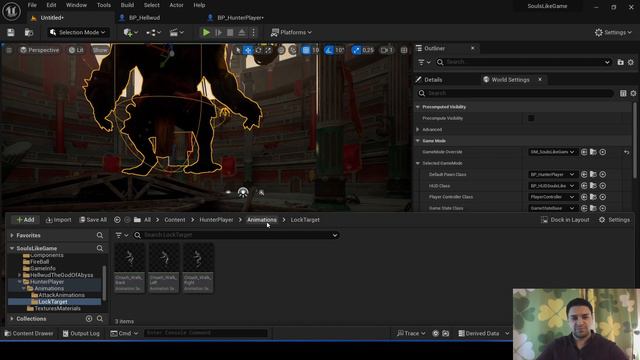Open the quick add content cube icon
Image resolution: width=640 pixels, height=360 pixels.
131,32
